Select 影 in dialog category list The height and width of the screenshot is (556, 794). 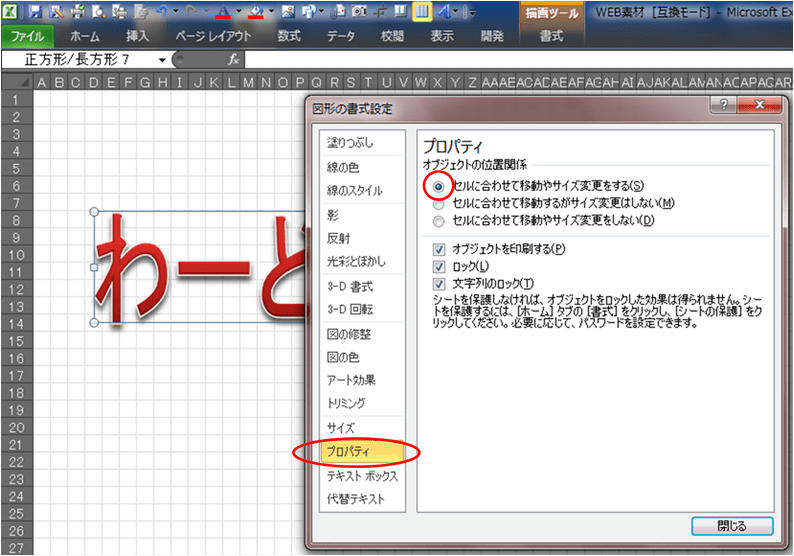click(x=363, y=215)
